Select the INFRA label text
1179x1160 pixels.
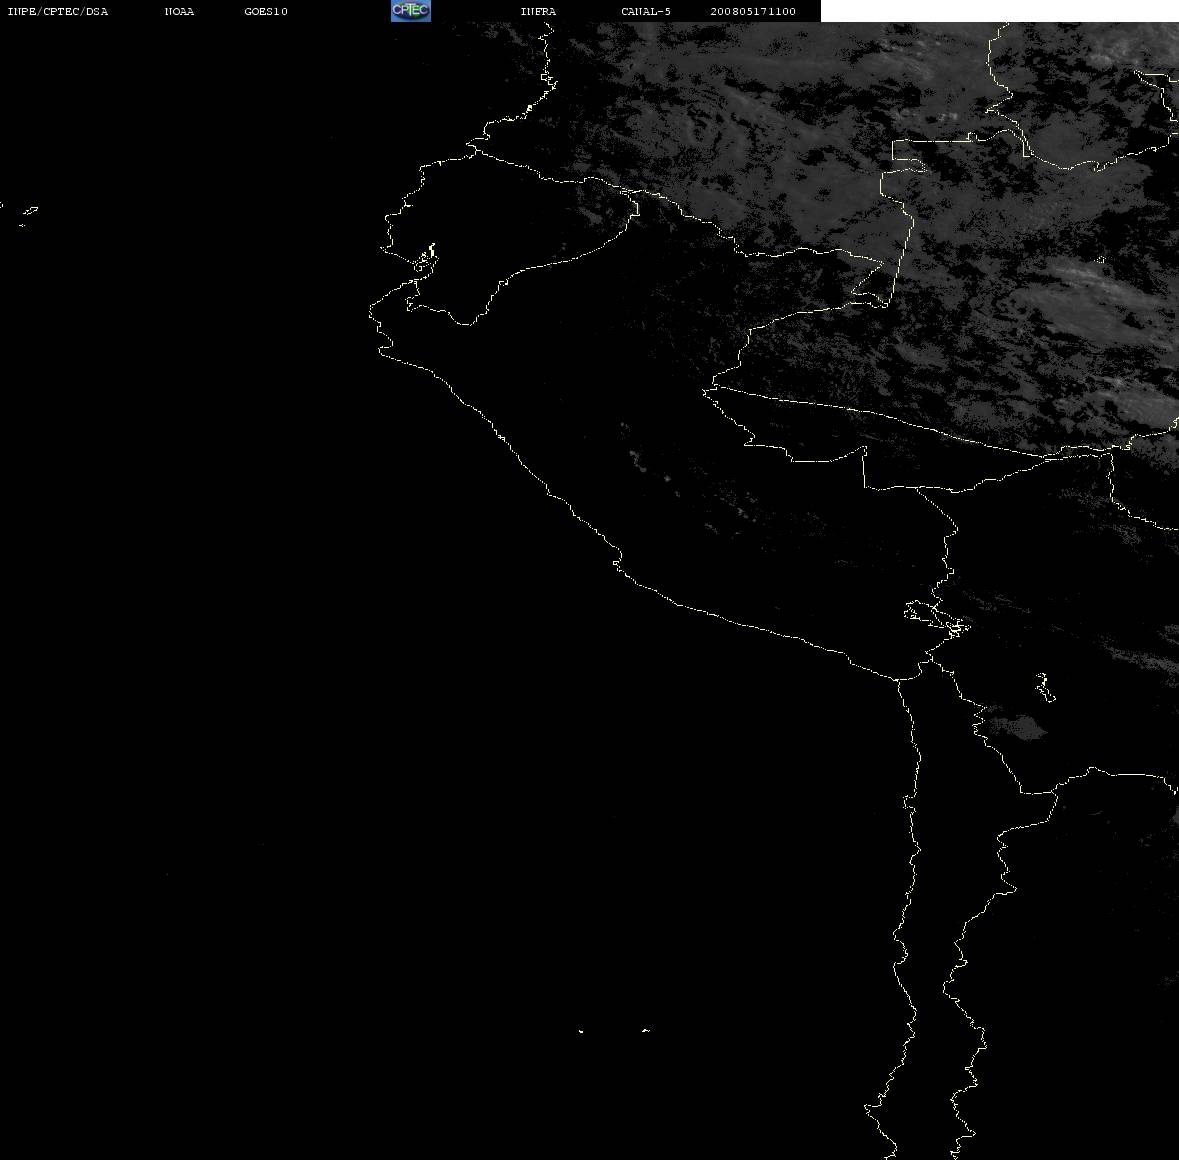[x=538, y=11]
